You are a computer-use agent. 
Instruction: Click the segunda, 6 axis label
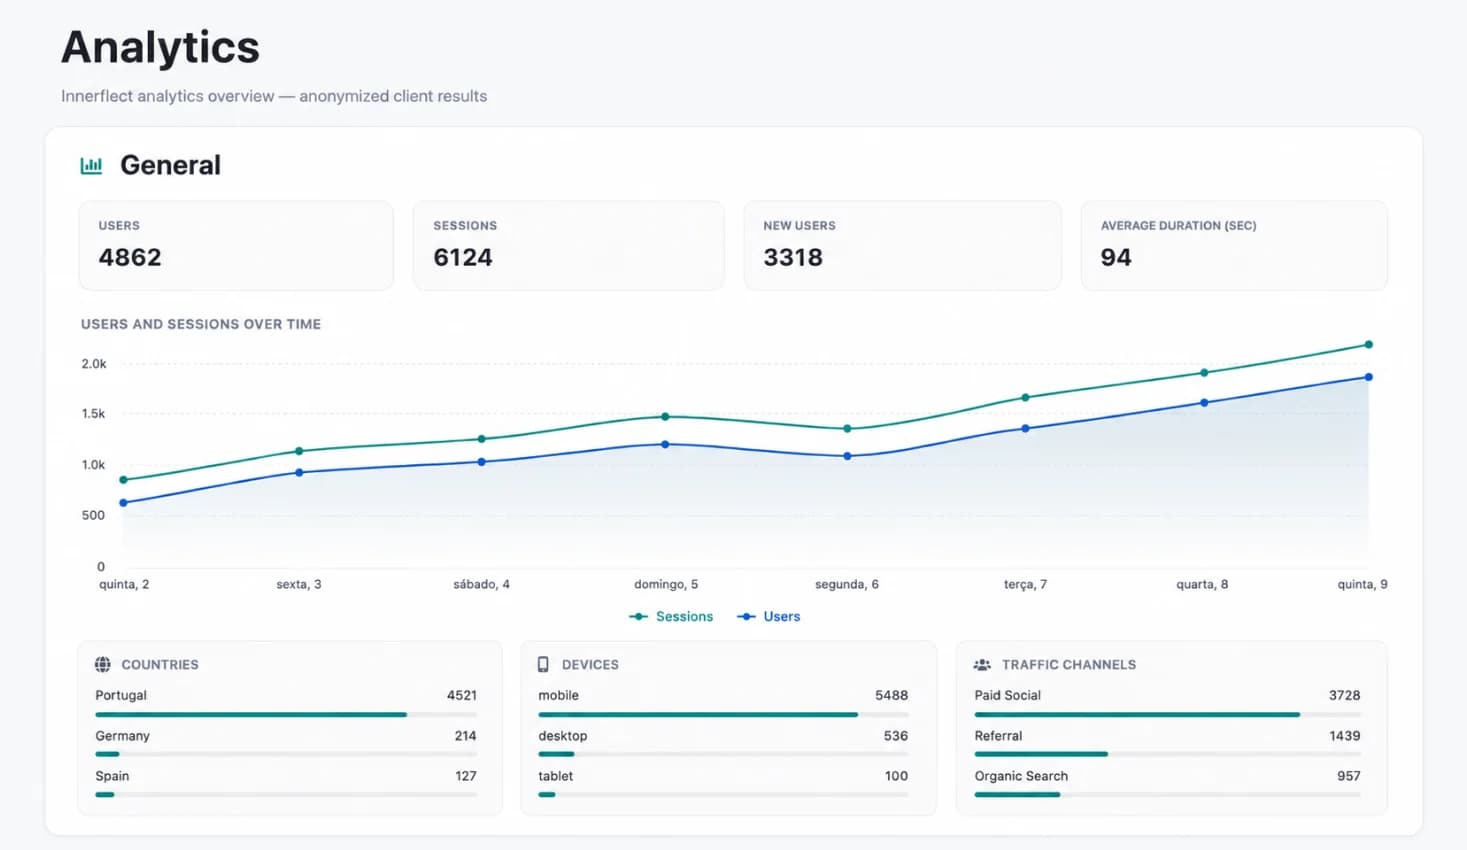847,584
